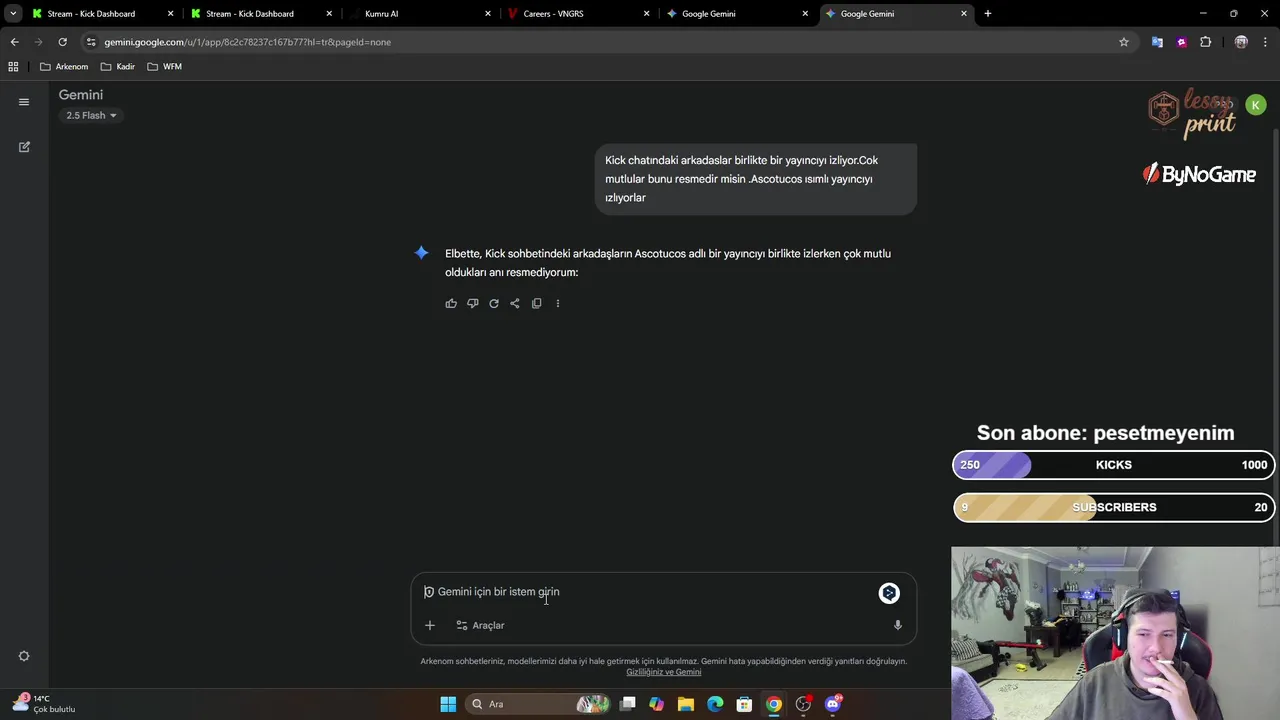This screenshot has width=1280, height=720.
Task: Open the Gizliliğiniz ve Gemini link
Action: (663, 672)
